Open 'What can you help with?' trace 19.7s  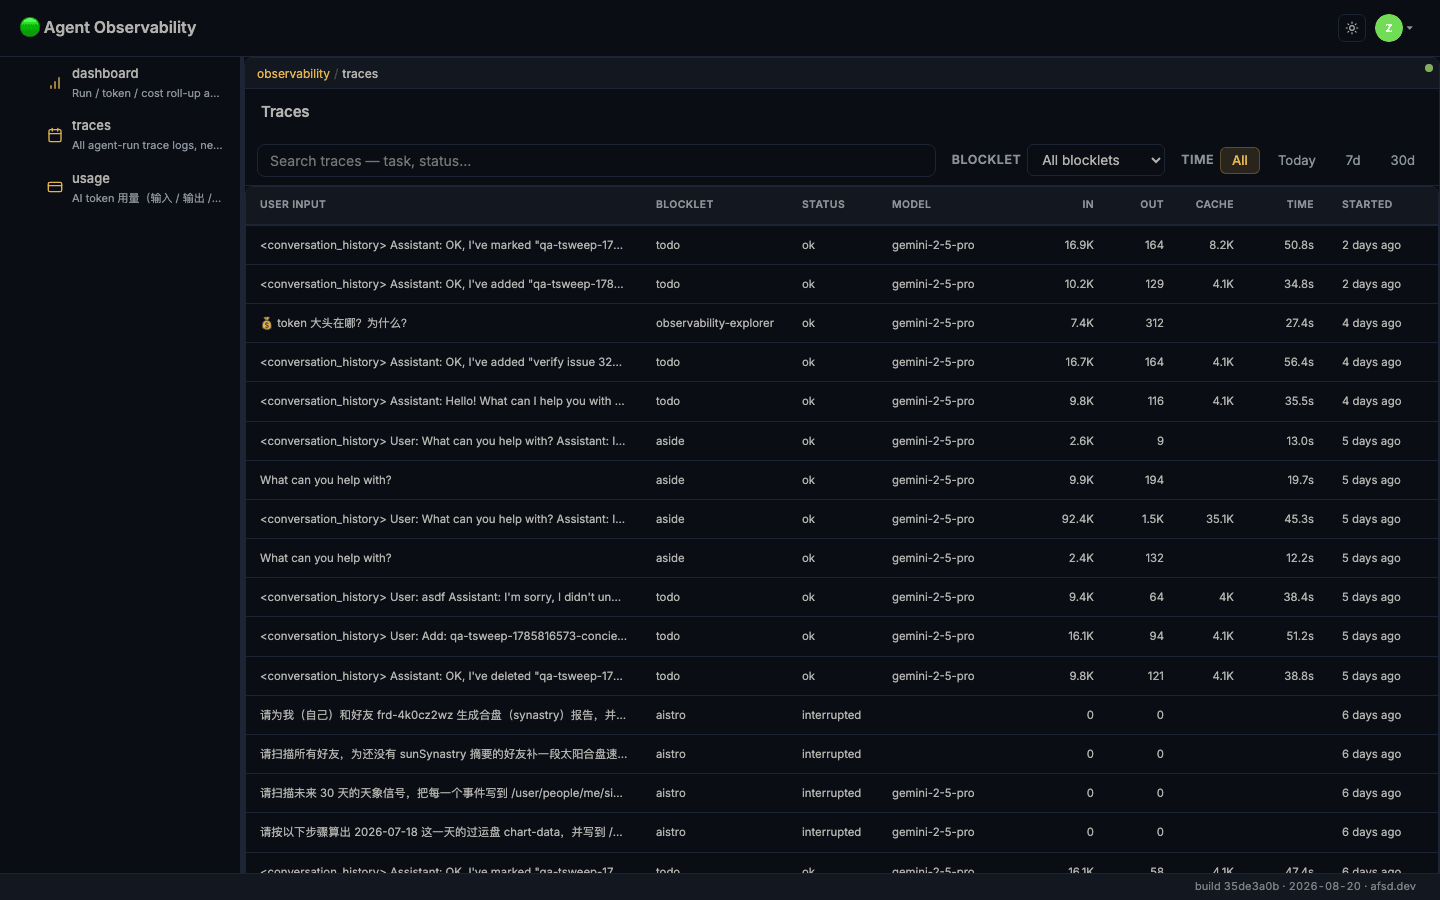[842, 480]
